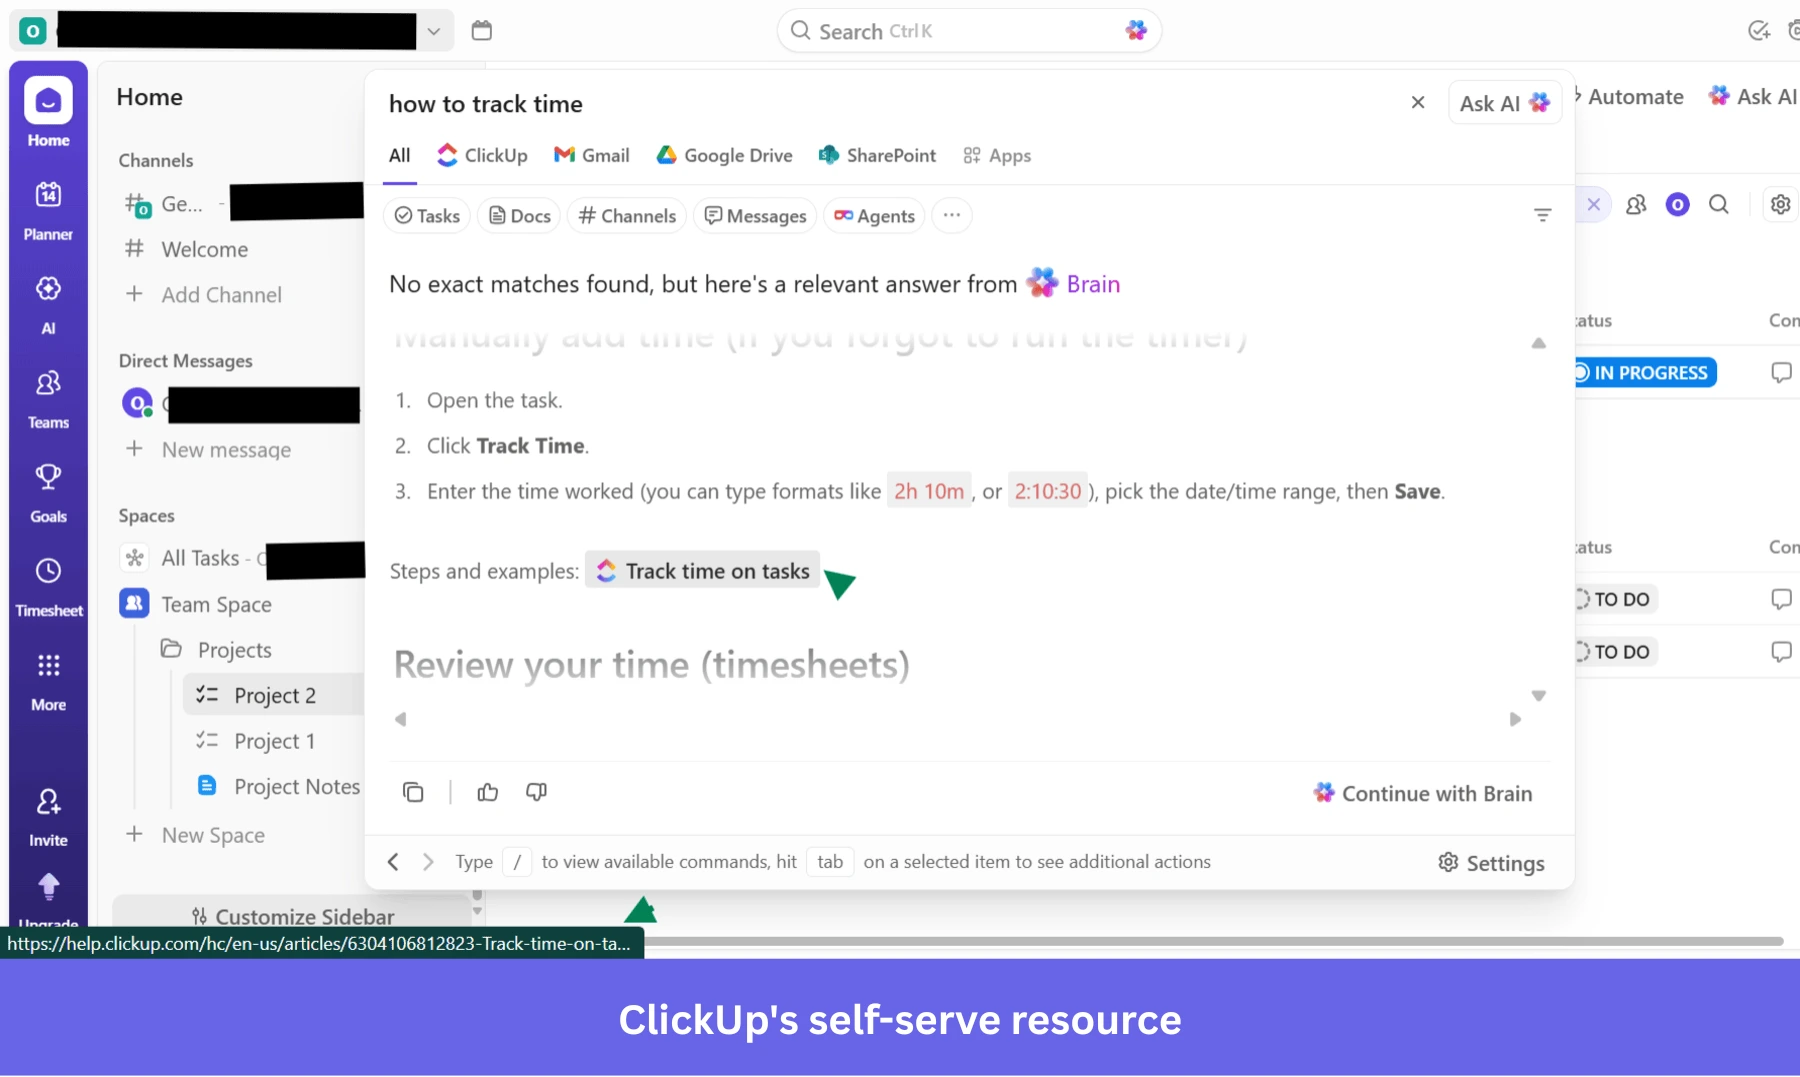Switch to the Gmail search tab
Viewport: 1800px width, 1077px height.
point(590,155)
